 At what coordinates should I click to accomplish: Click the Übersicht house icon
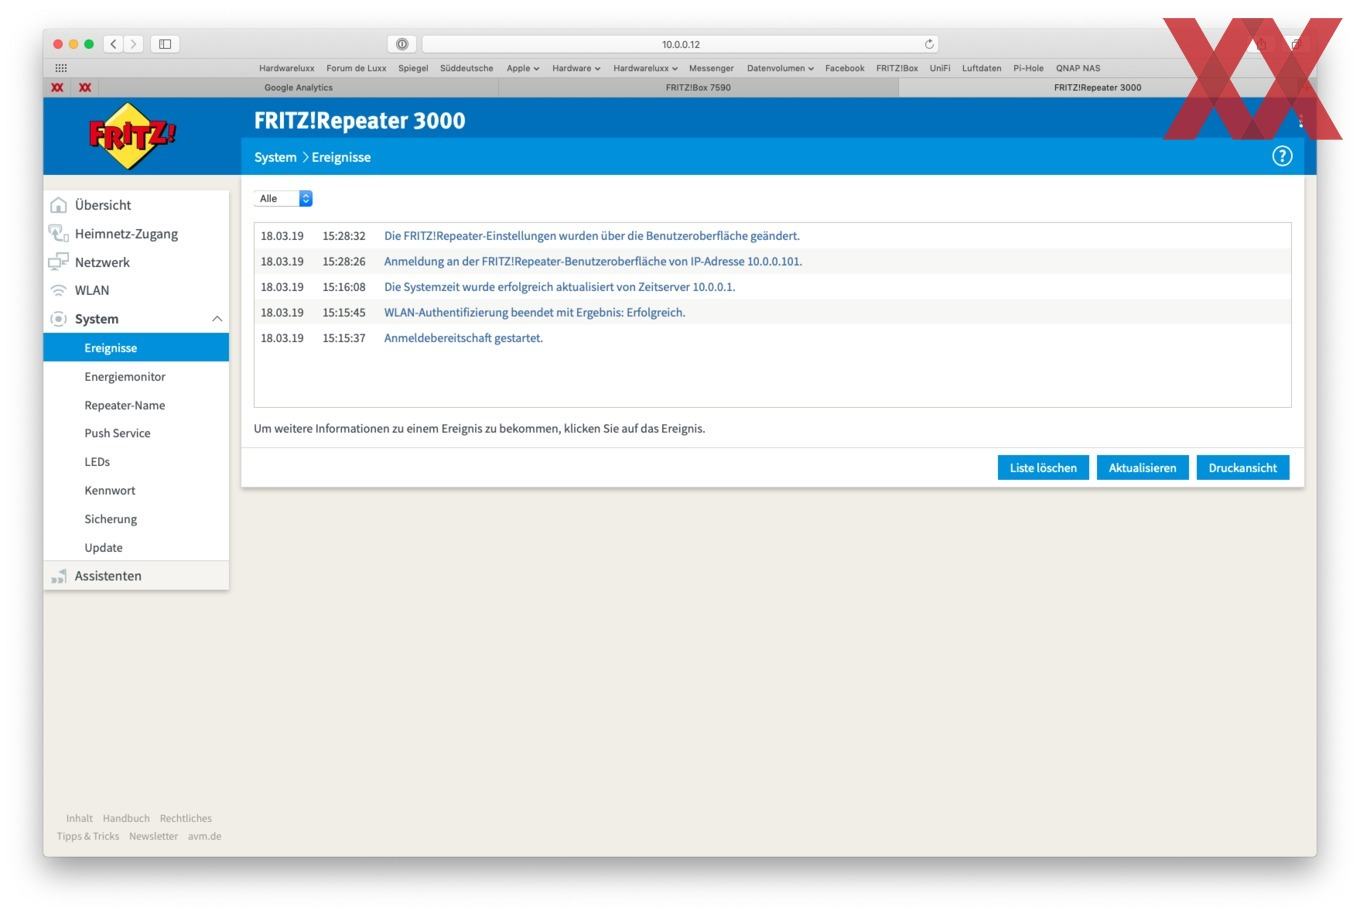point(59,205)
